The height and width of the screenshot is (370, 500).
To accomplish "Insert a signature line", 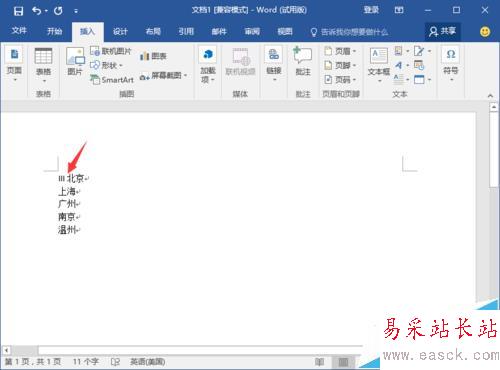I will click(x=422, y=51).
